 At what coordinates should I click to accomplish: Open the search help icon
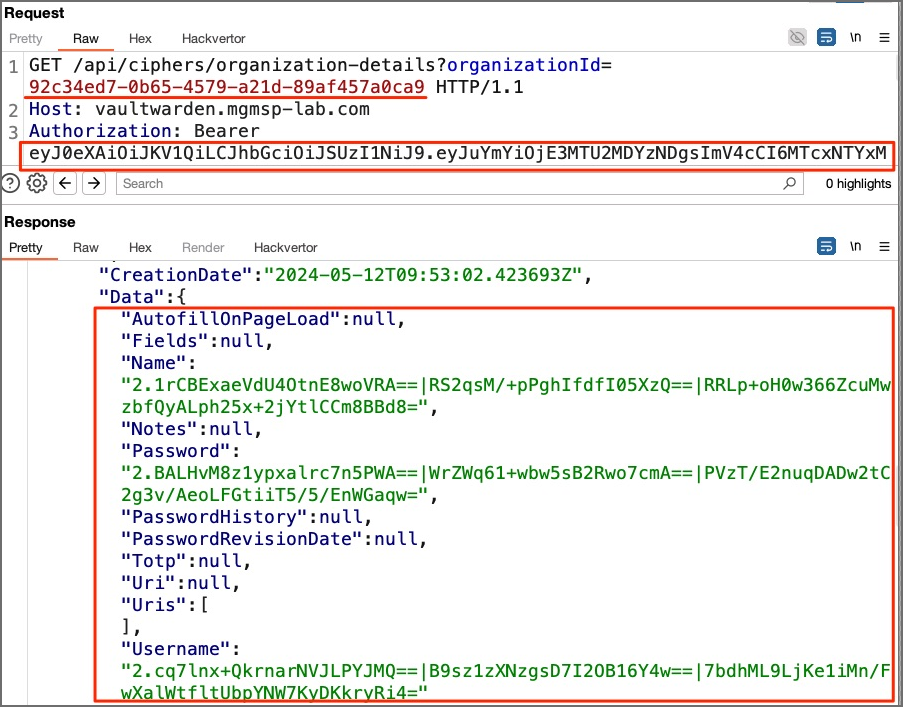(11, 183)
